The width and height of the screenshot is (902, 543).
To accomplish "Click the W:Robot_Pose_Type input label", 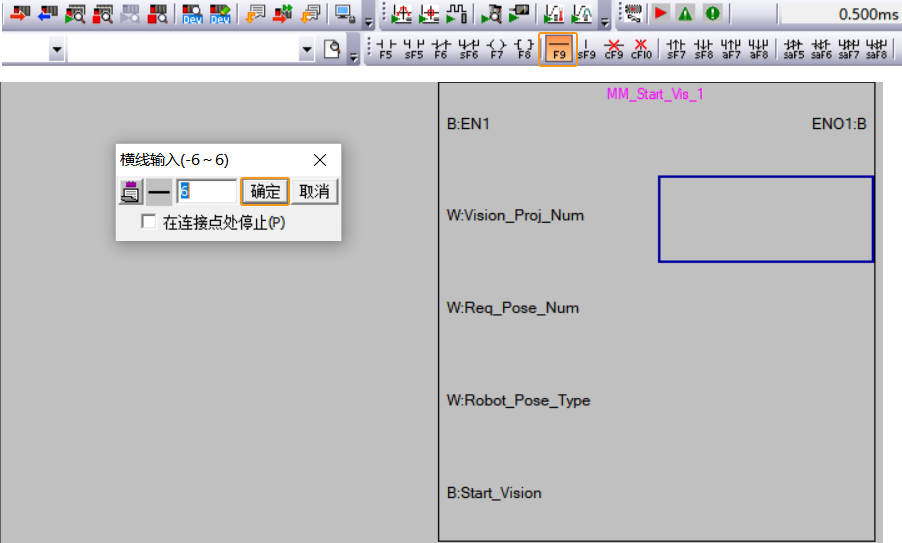I will (518, 400).
